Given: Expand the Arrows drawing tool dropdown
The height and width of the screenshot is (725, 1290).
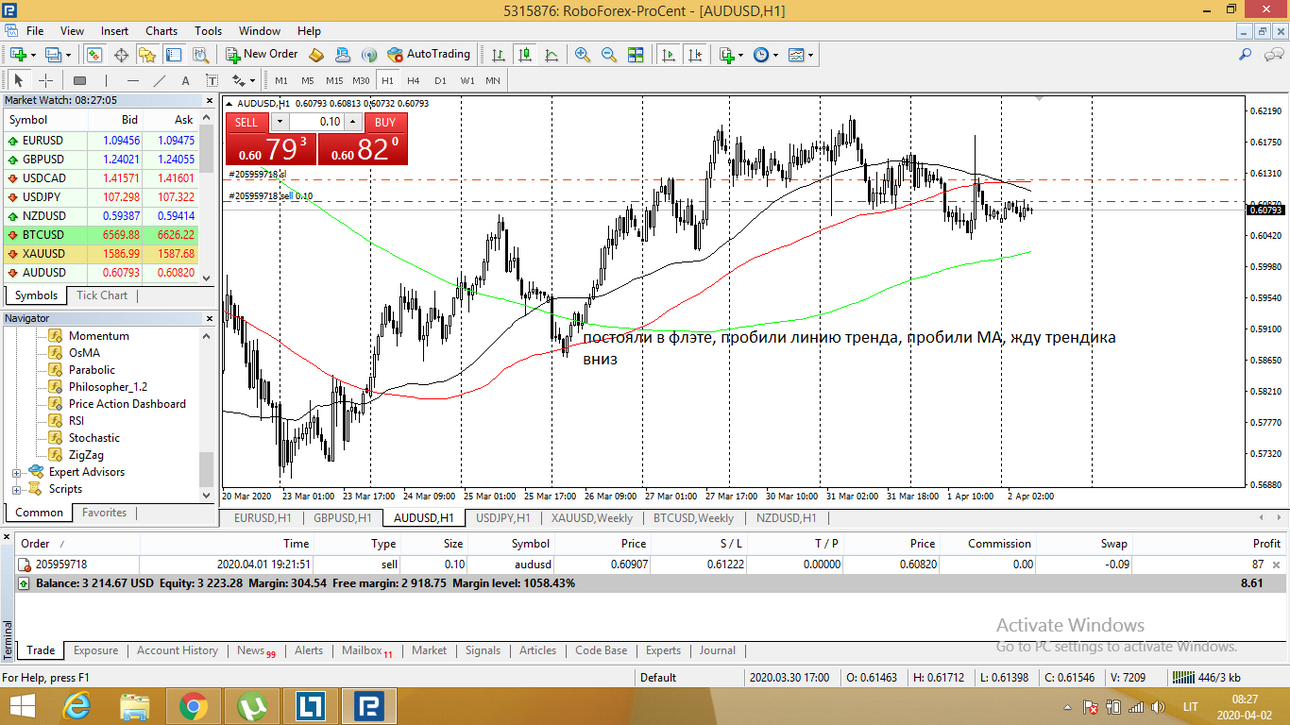Looking at the screenshot, I should [x=252, y=80].
